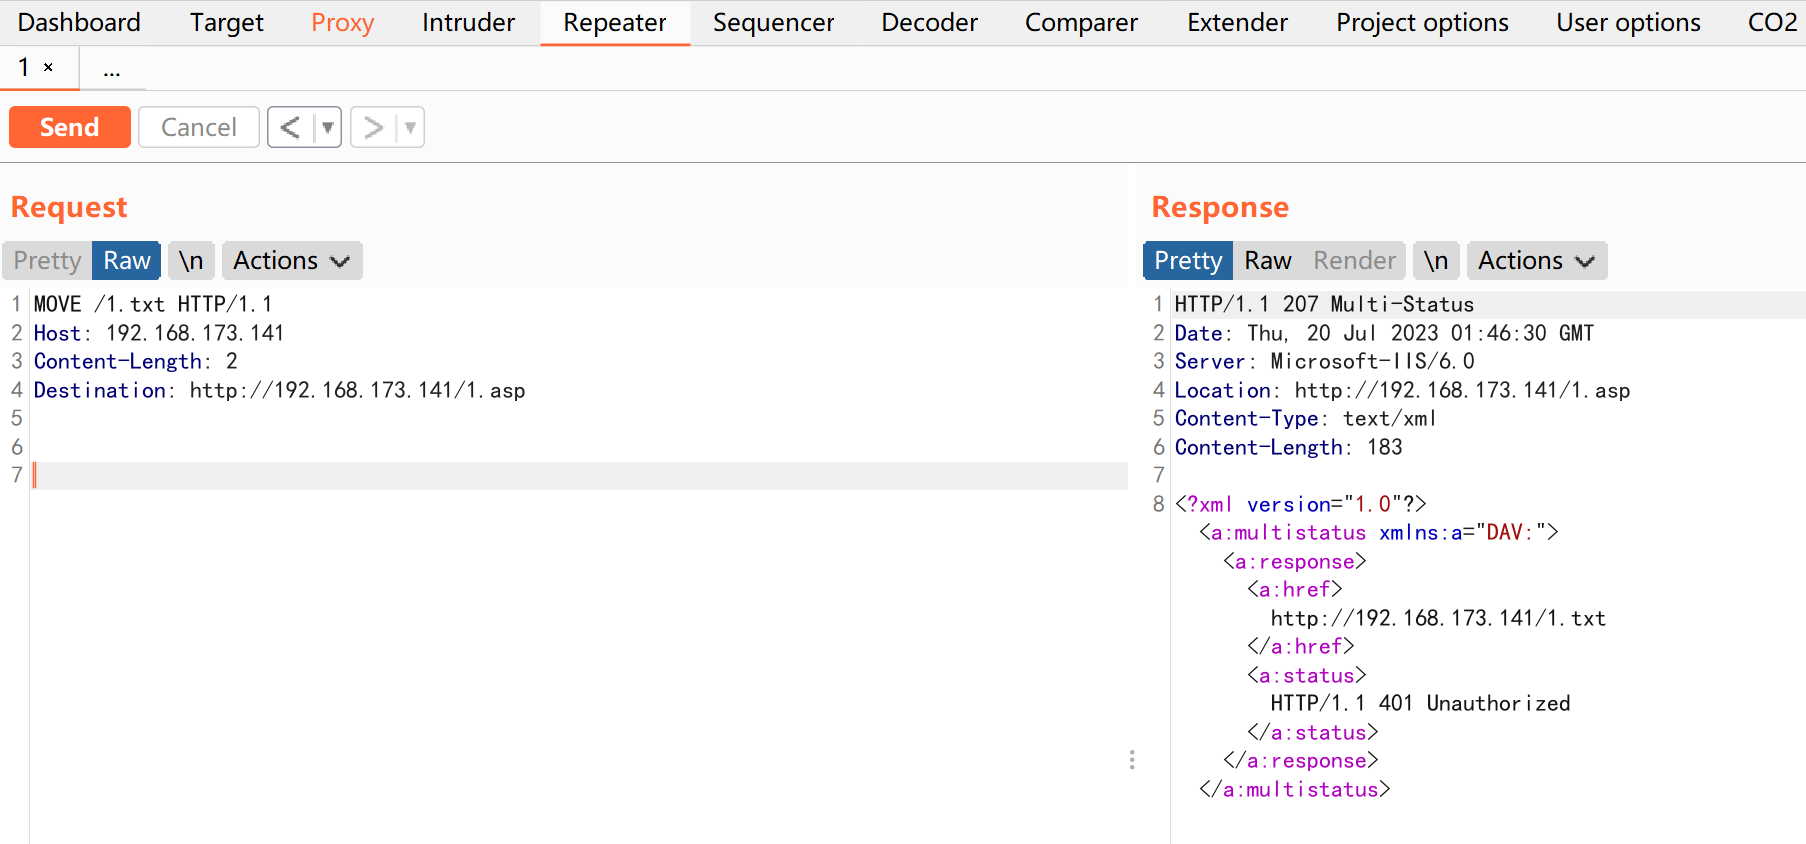Open the Intruder tab
The height and width of the screenshot is (844, 1806).
468,23
